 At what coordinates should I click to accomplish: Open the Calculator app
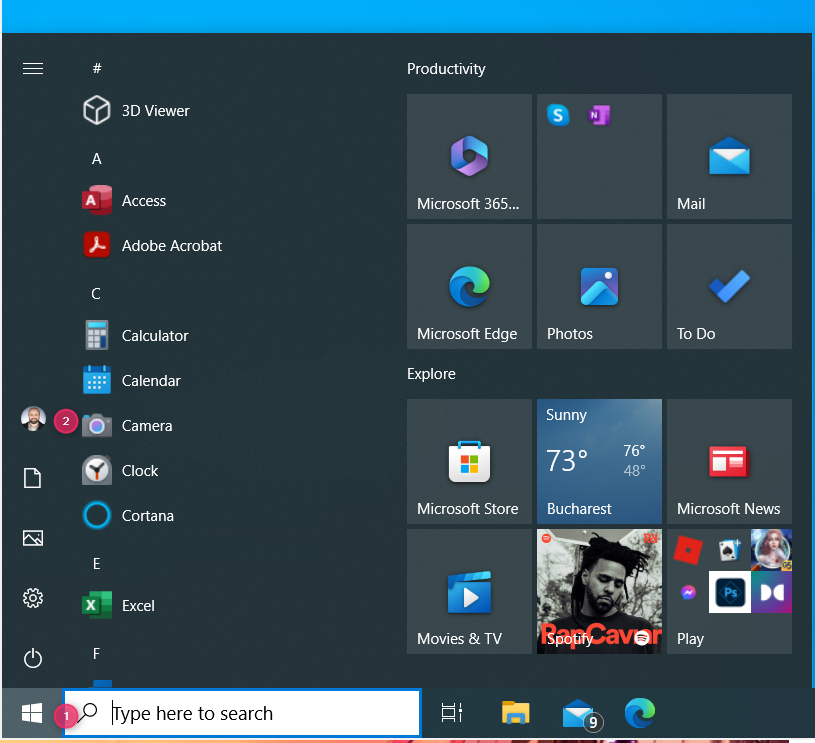(x=135, y=335)
